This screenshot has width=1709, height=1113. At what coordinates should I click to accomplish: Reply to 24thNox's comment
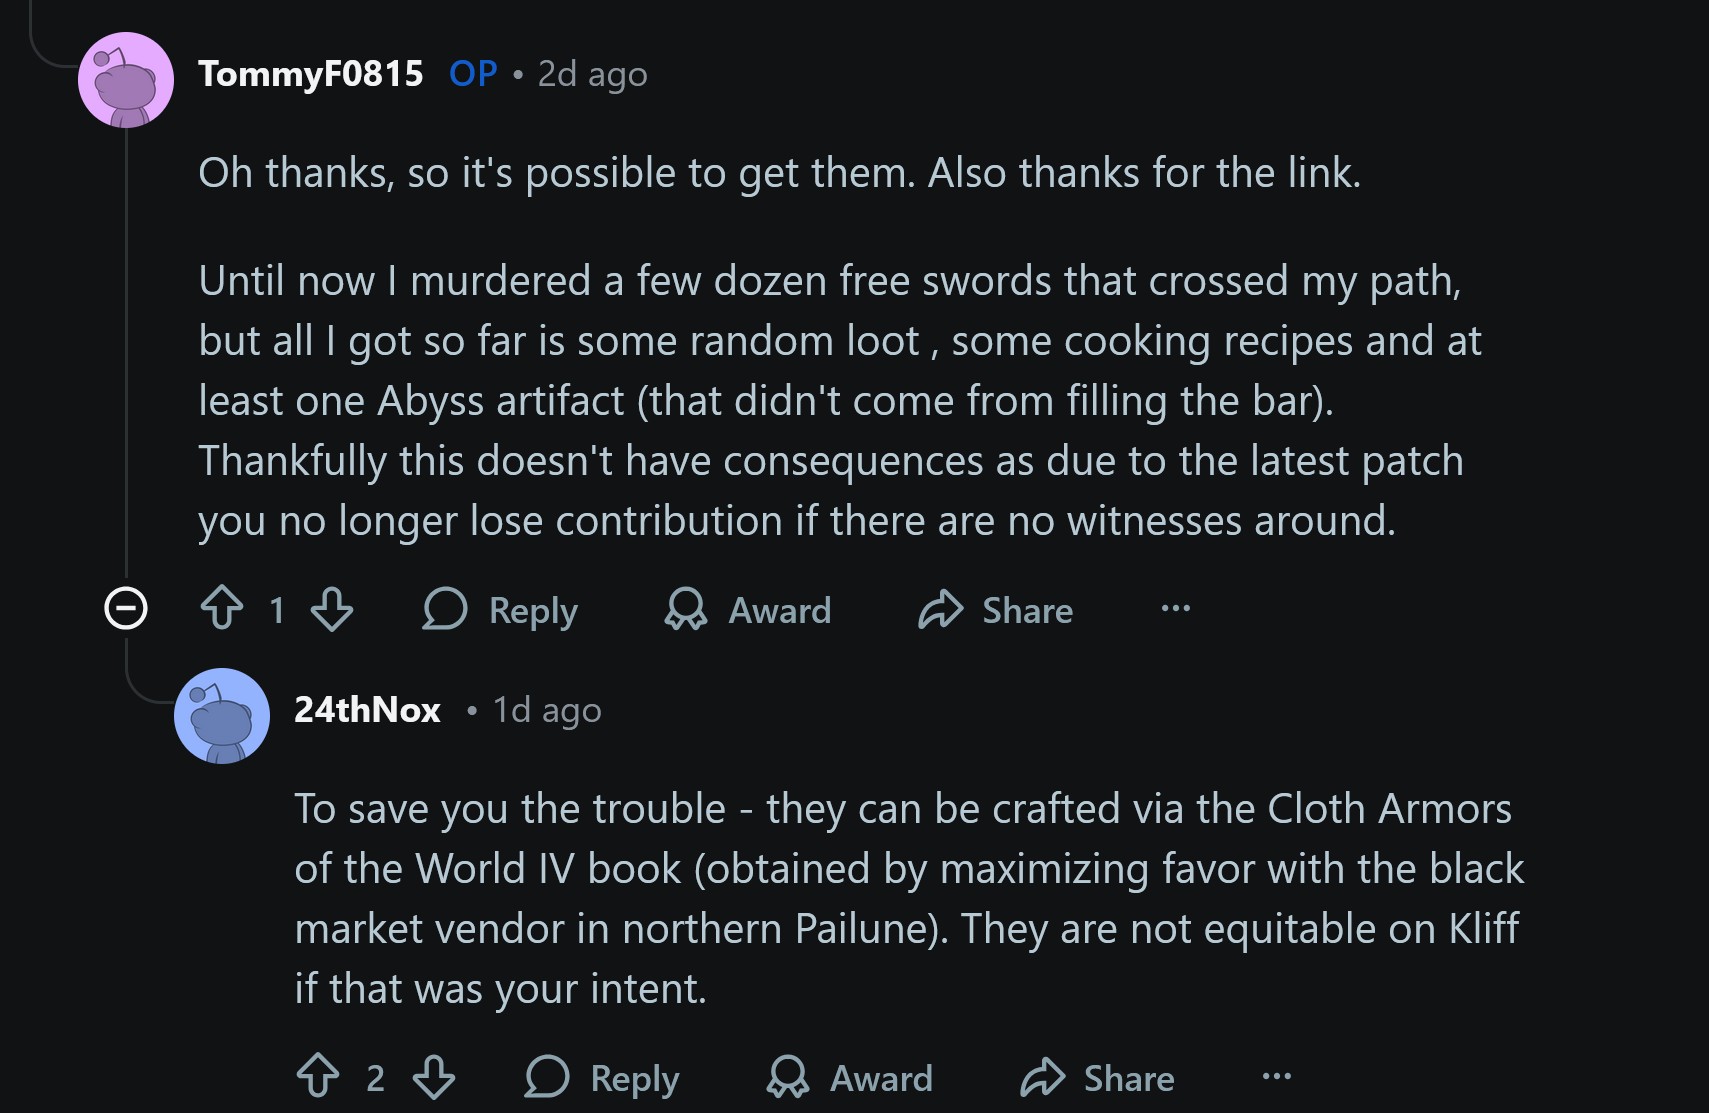tap(603, 1078)
